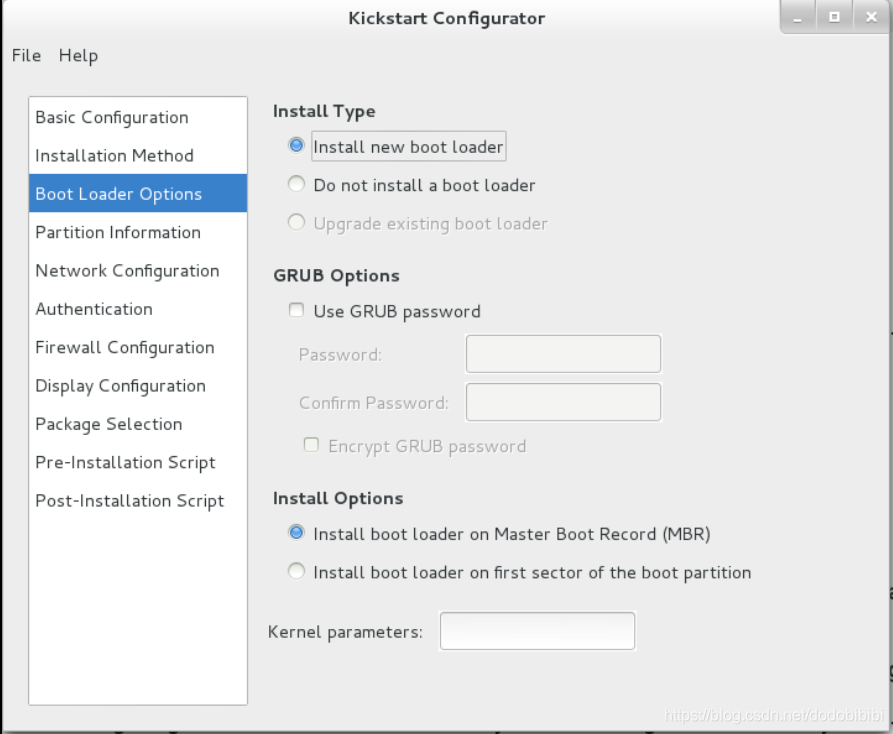Click the Kernel parameters text box

(537, 631)
